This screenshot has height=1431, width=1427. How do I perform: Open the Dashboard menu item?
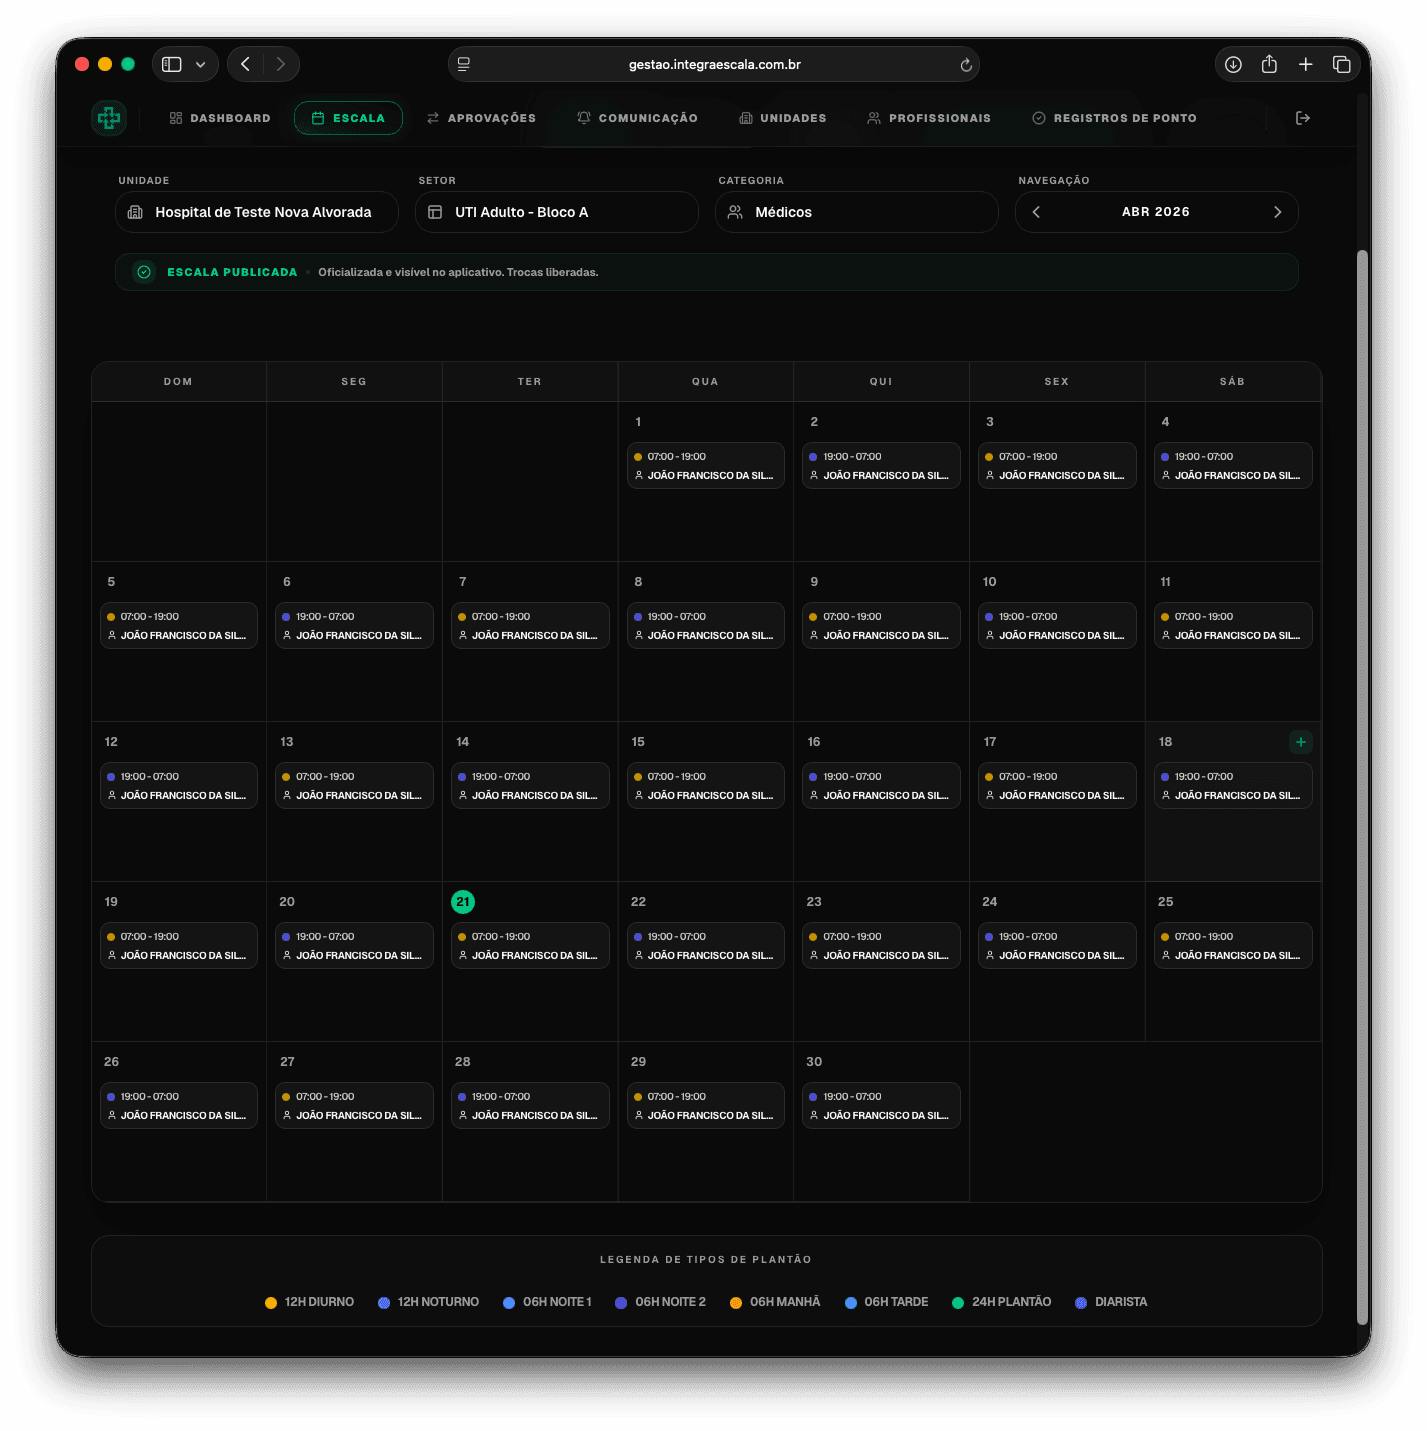pos(219,117)
